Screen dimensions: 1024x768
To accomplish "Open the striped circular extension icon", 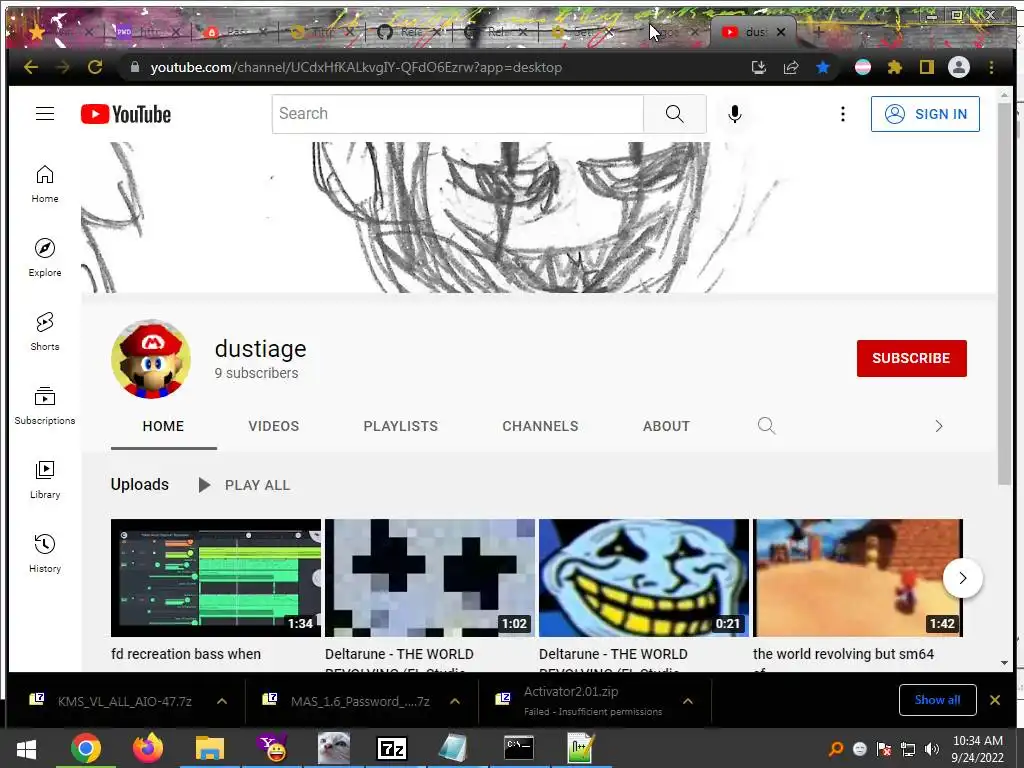I will click(863, 67).
